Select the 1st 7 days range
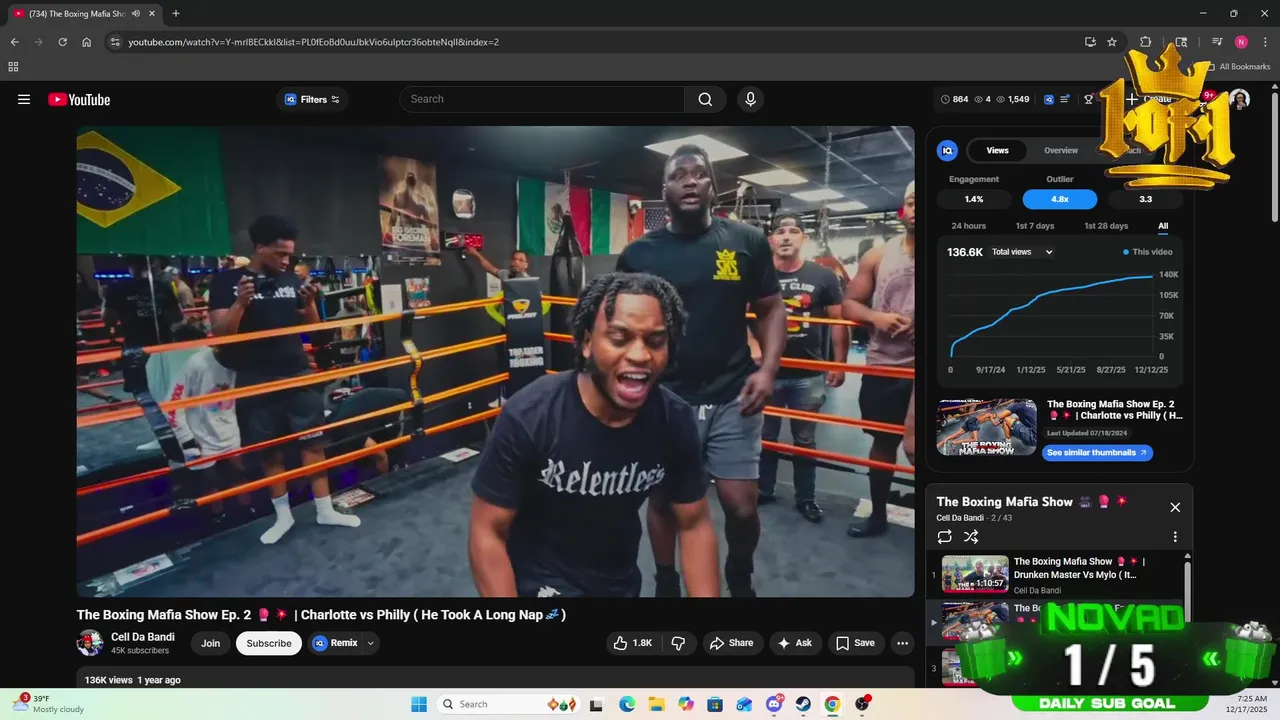The width and height of the screenshot is (1280, 720). (x=1035, y=226)
